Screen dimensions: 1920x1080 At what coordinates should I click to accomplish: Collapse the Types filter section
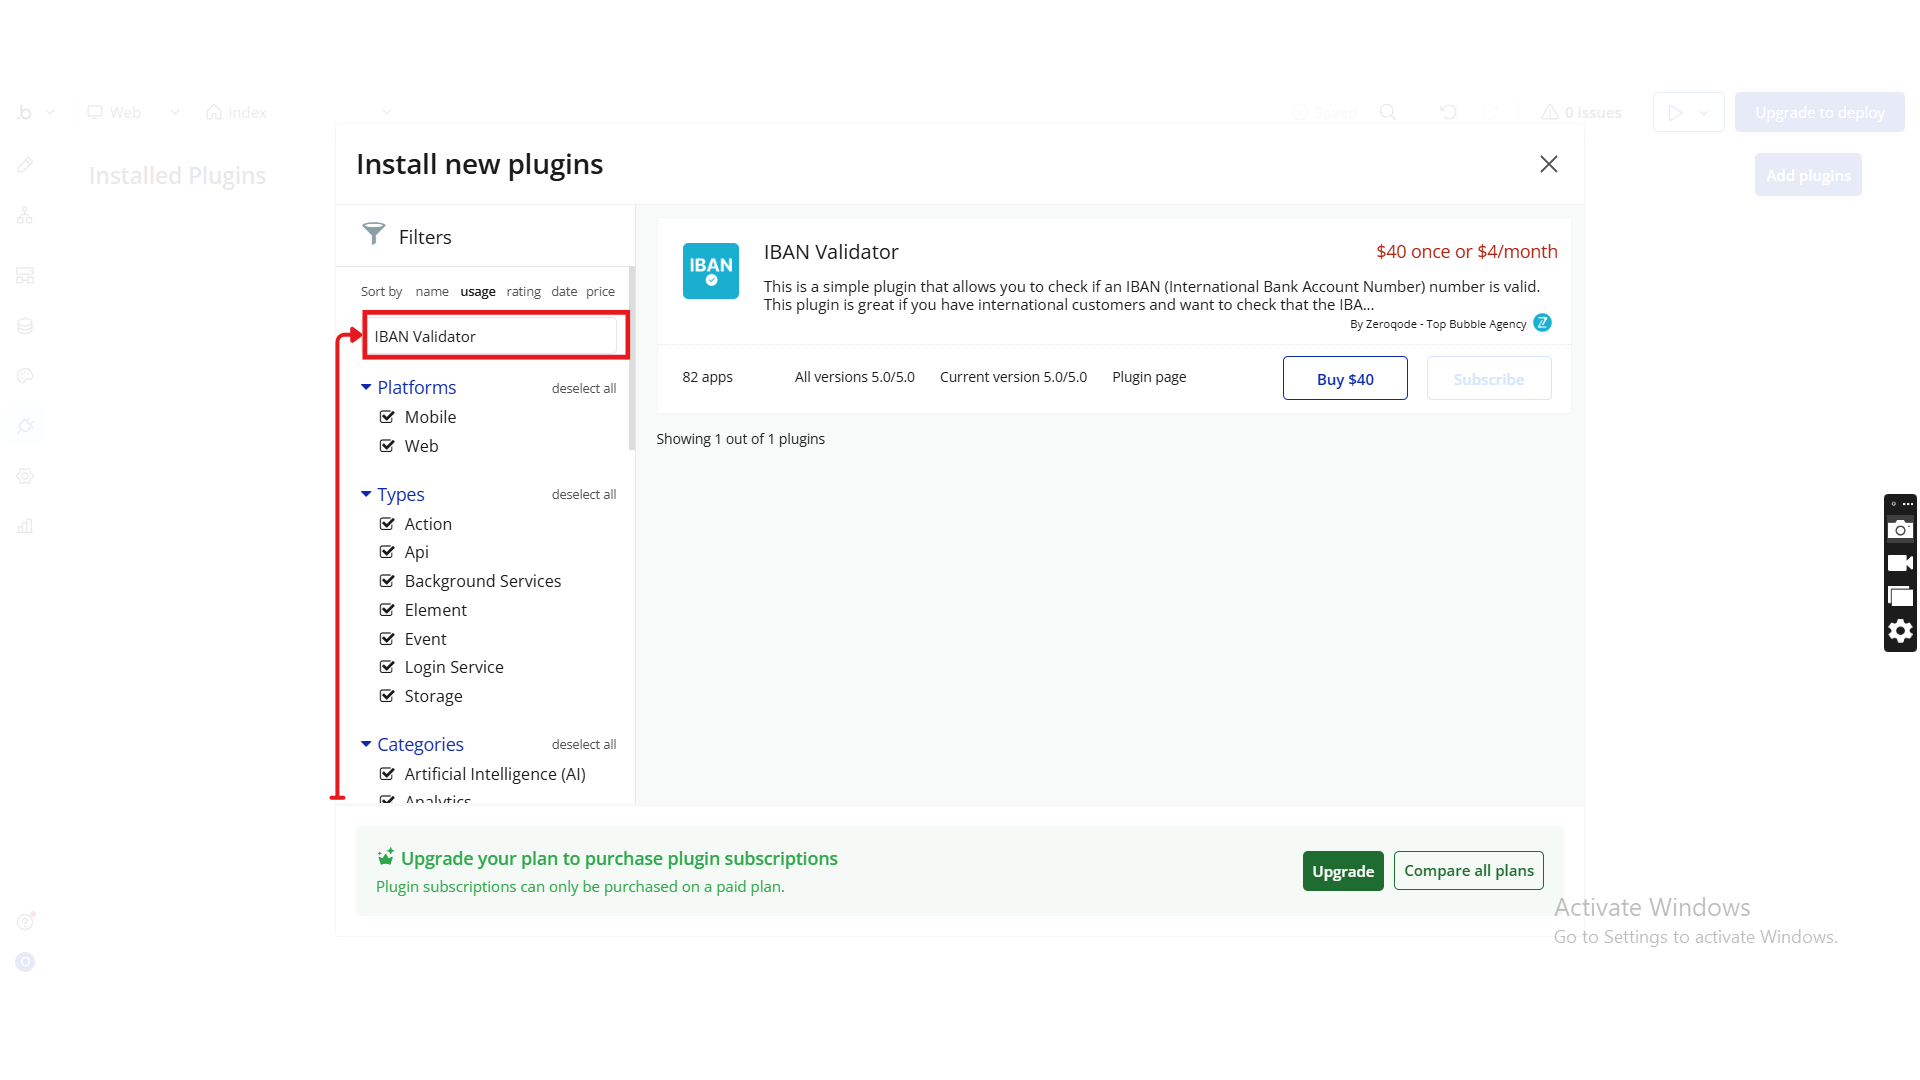(366, 494)
